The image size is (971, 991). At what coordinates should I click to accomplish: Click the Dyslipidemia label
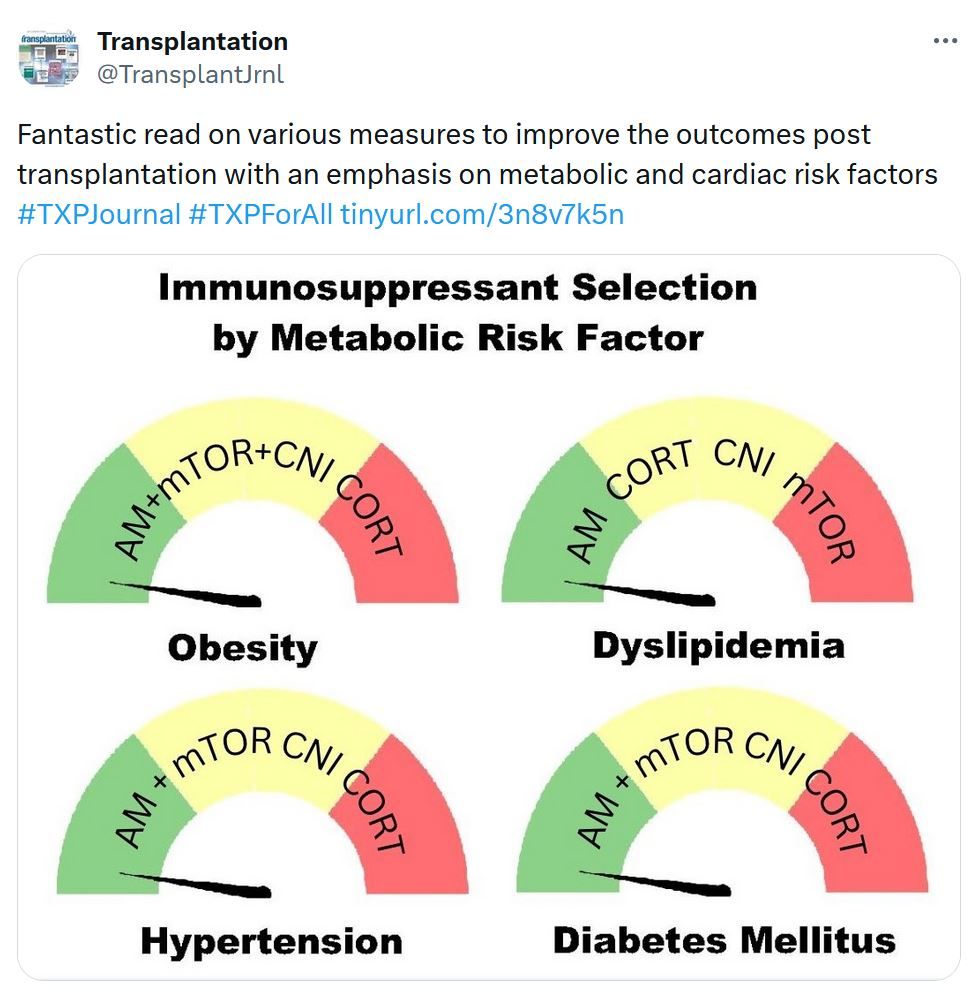tap(719, 646)
